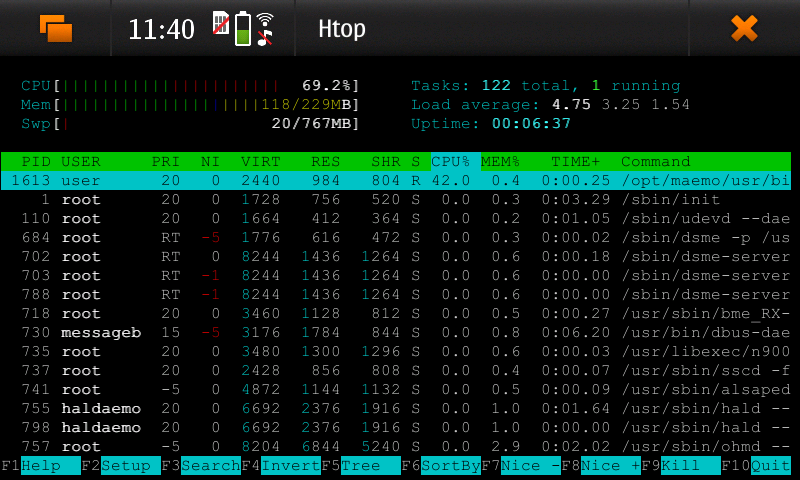Select hald process row with PID 798

(x=396, y=427)
